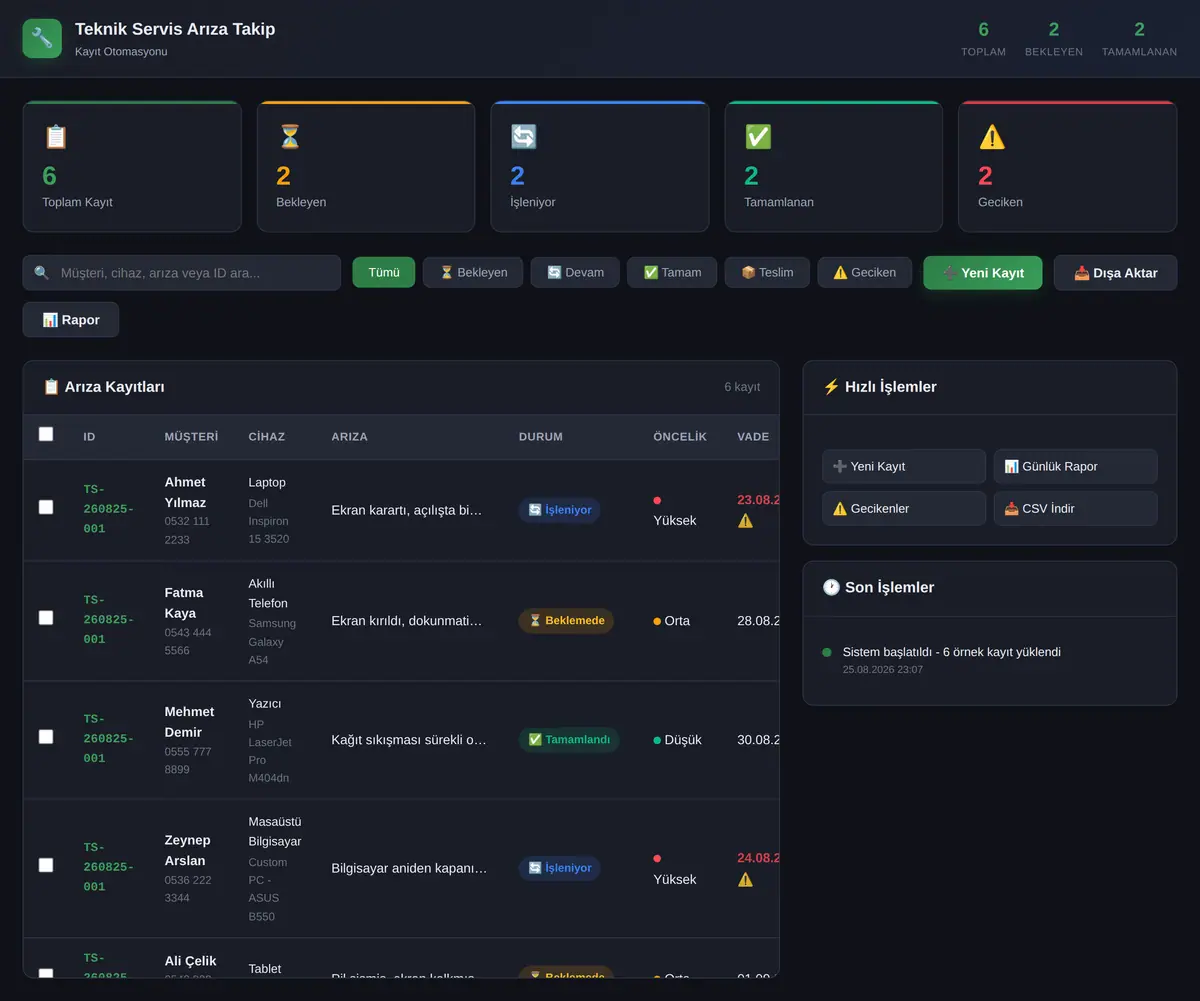Create a record with green Yeni Kayıt button

click(x=983, y=272)
